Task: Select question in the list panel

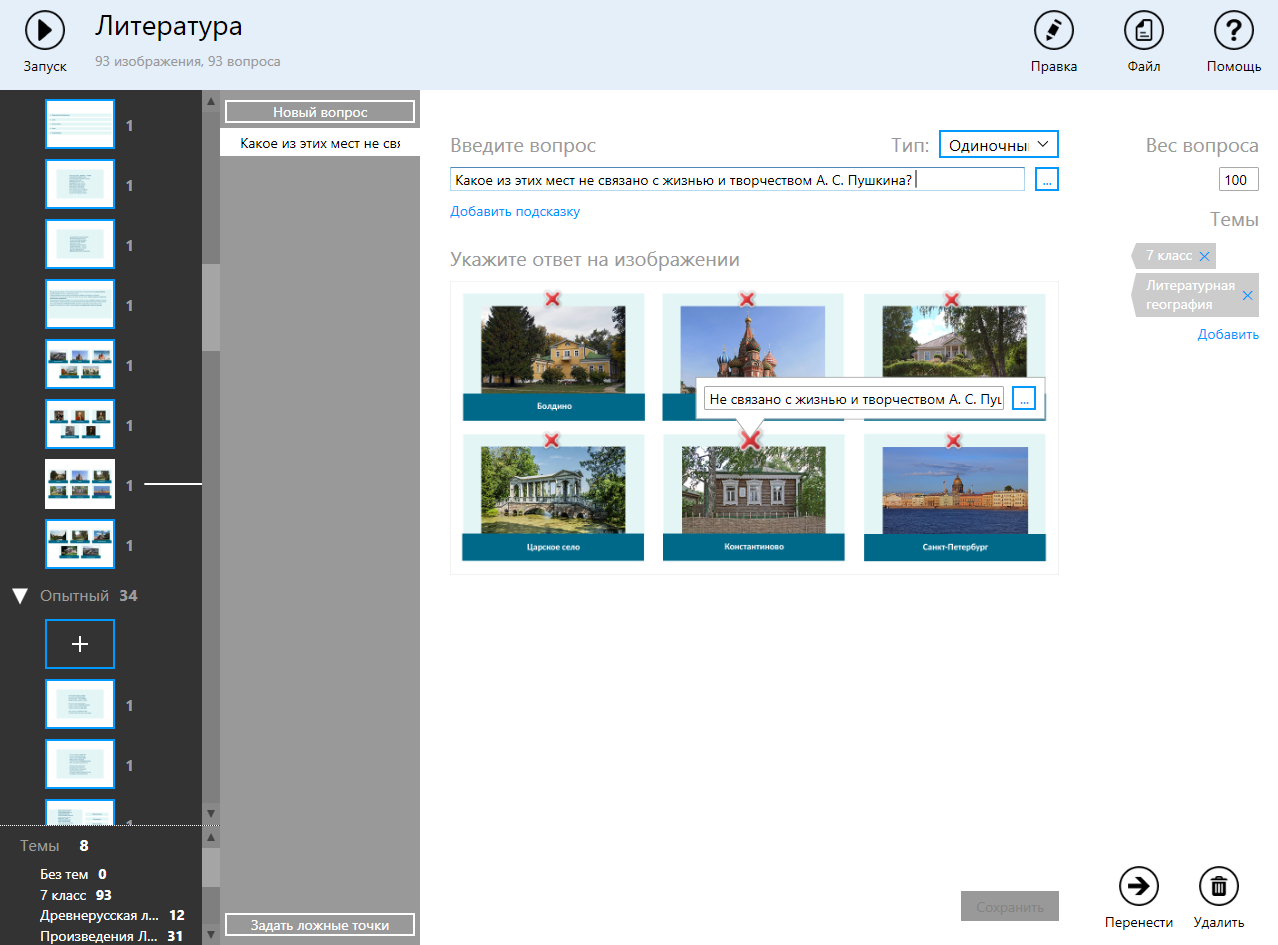Action: pyautogui.click(x=319, y=144)
